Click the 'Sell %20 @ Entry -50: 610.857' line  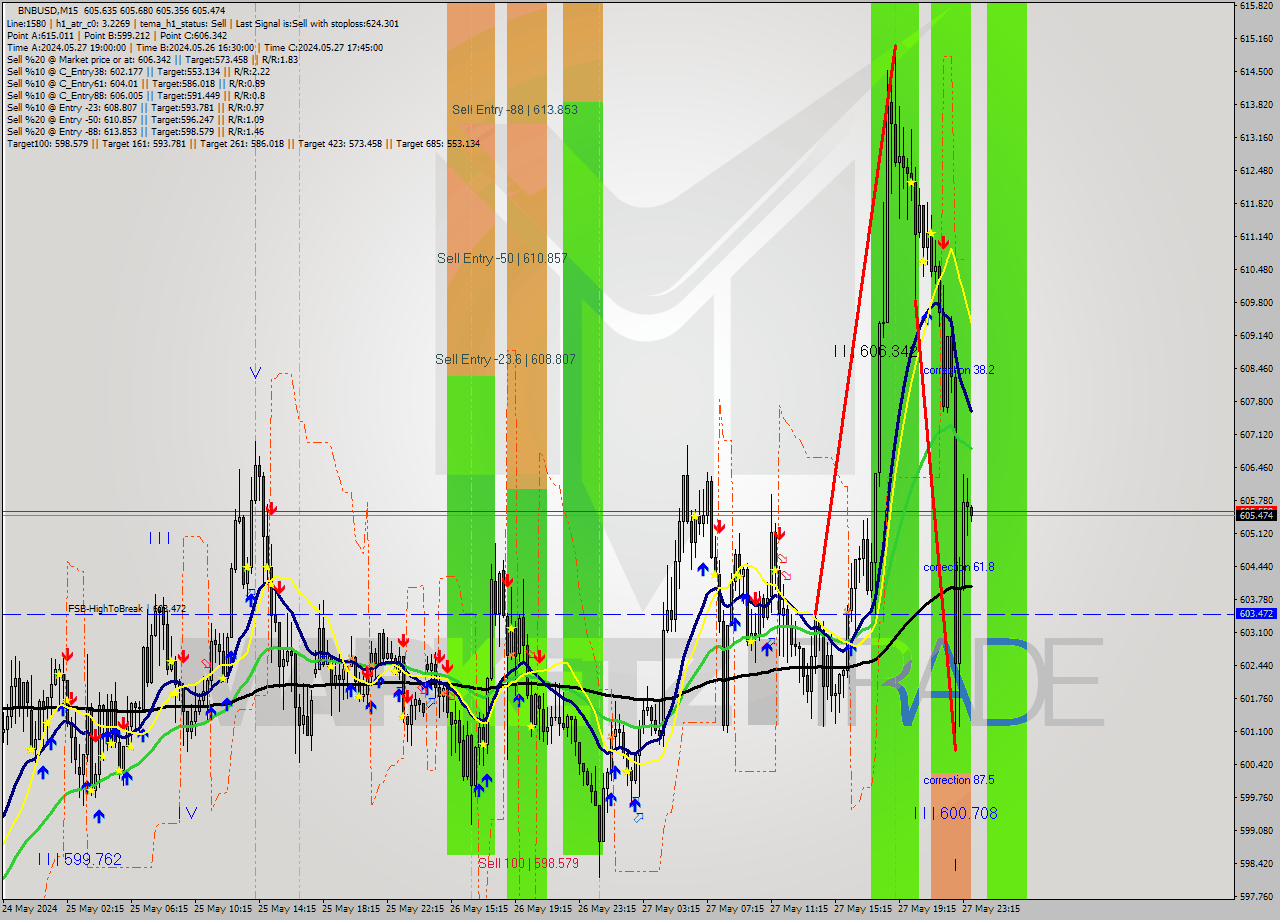(135, 119)
